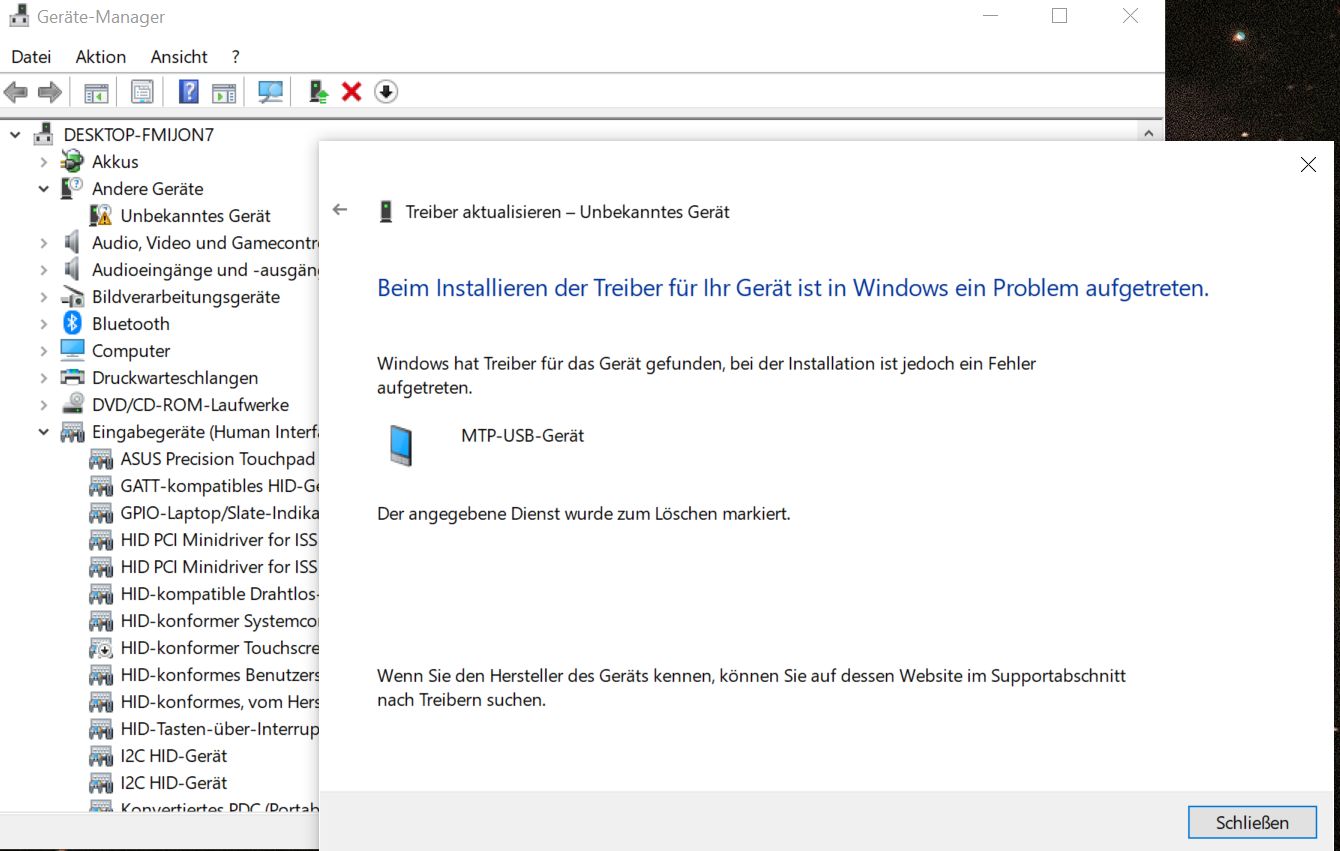
Task: Click the DVD/CD-ROM-Laufwerke drive icon
Action: click(72, 404)
